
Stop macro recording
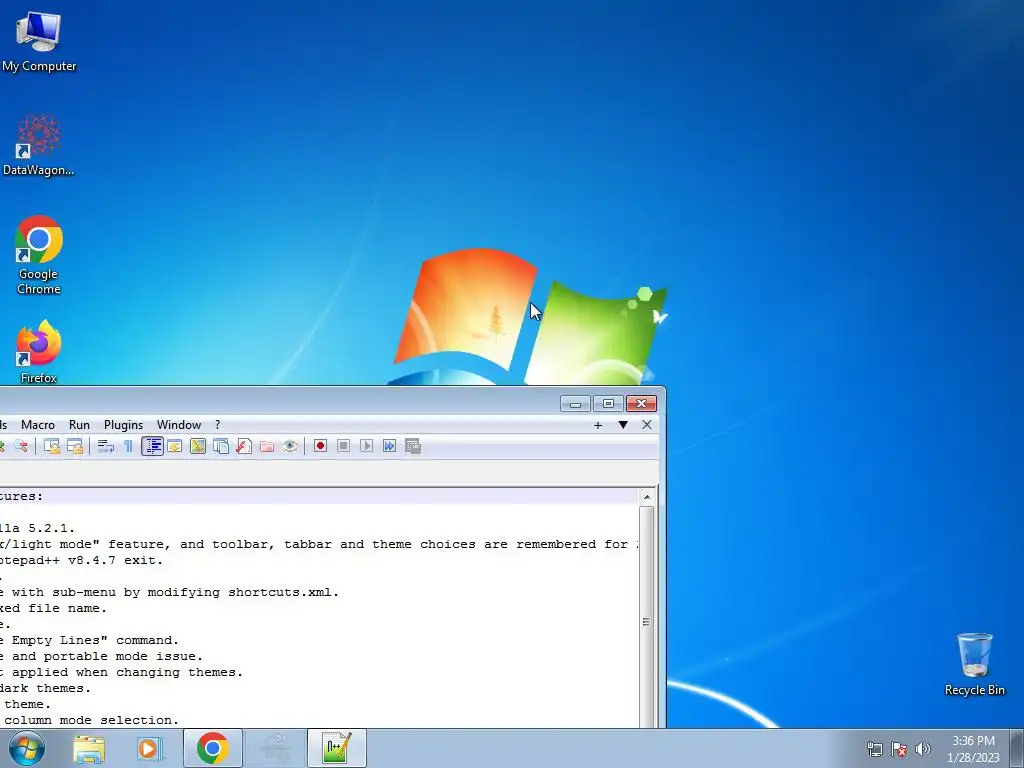(x=344, y=446)
